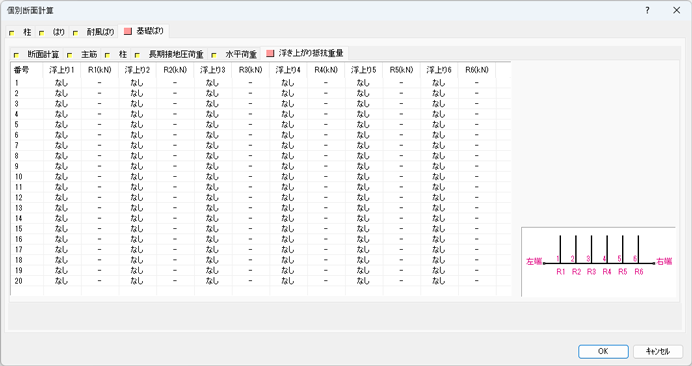Click row 13's R4(kN) cell
This screenshot has height=366, width=692.
326,208
